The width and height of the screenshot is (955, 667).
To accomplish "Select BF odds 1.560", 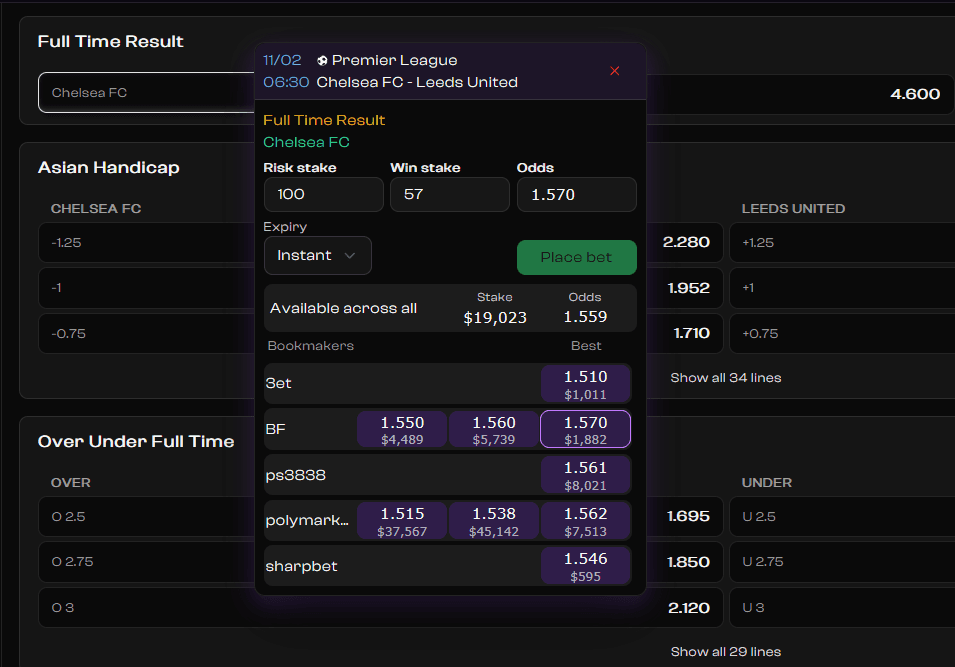I will (x=493, y=429).
